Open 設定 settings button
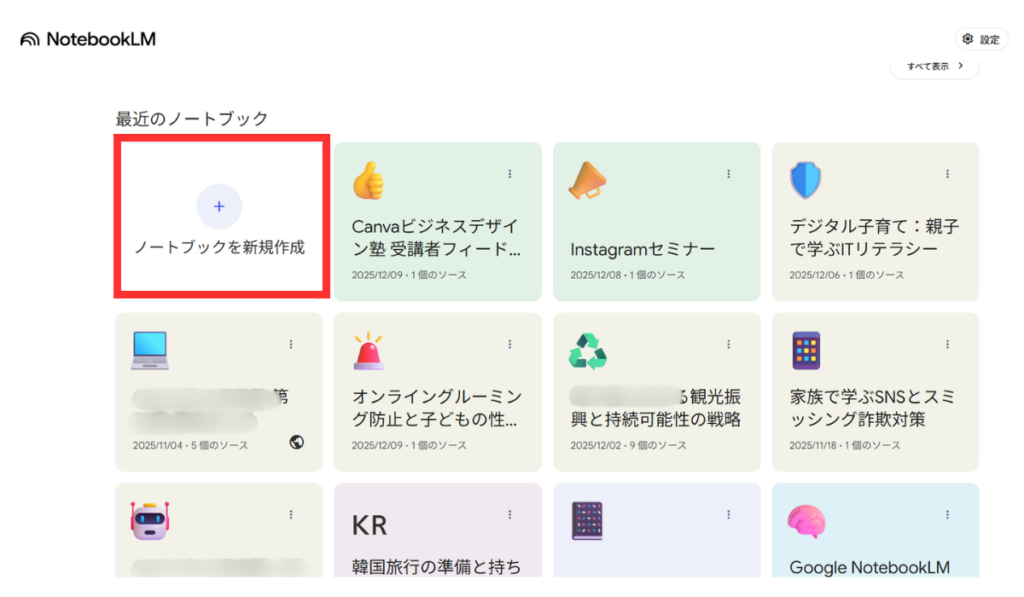Viewport: 1024px width, 597px height. [x=981, y=39]
